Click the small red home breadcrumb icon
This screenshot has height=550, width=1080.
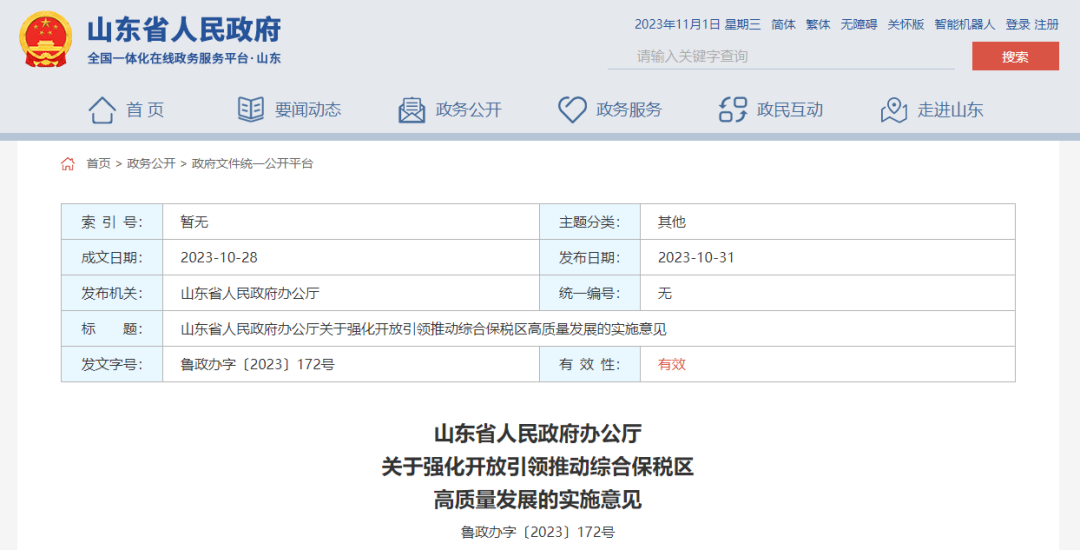tap(68, 164)
